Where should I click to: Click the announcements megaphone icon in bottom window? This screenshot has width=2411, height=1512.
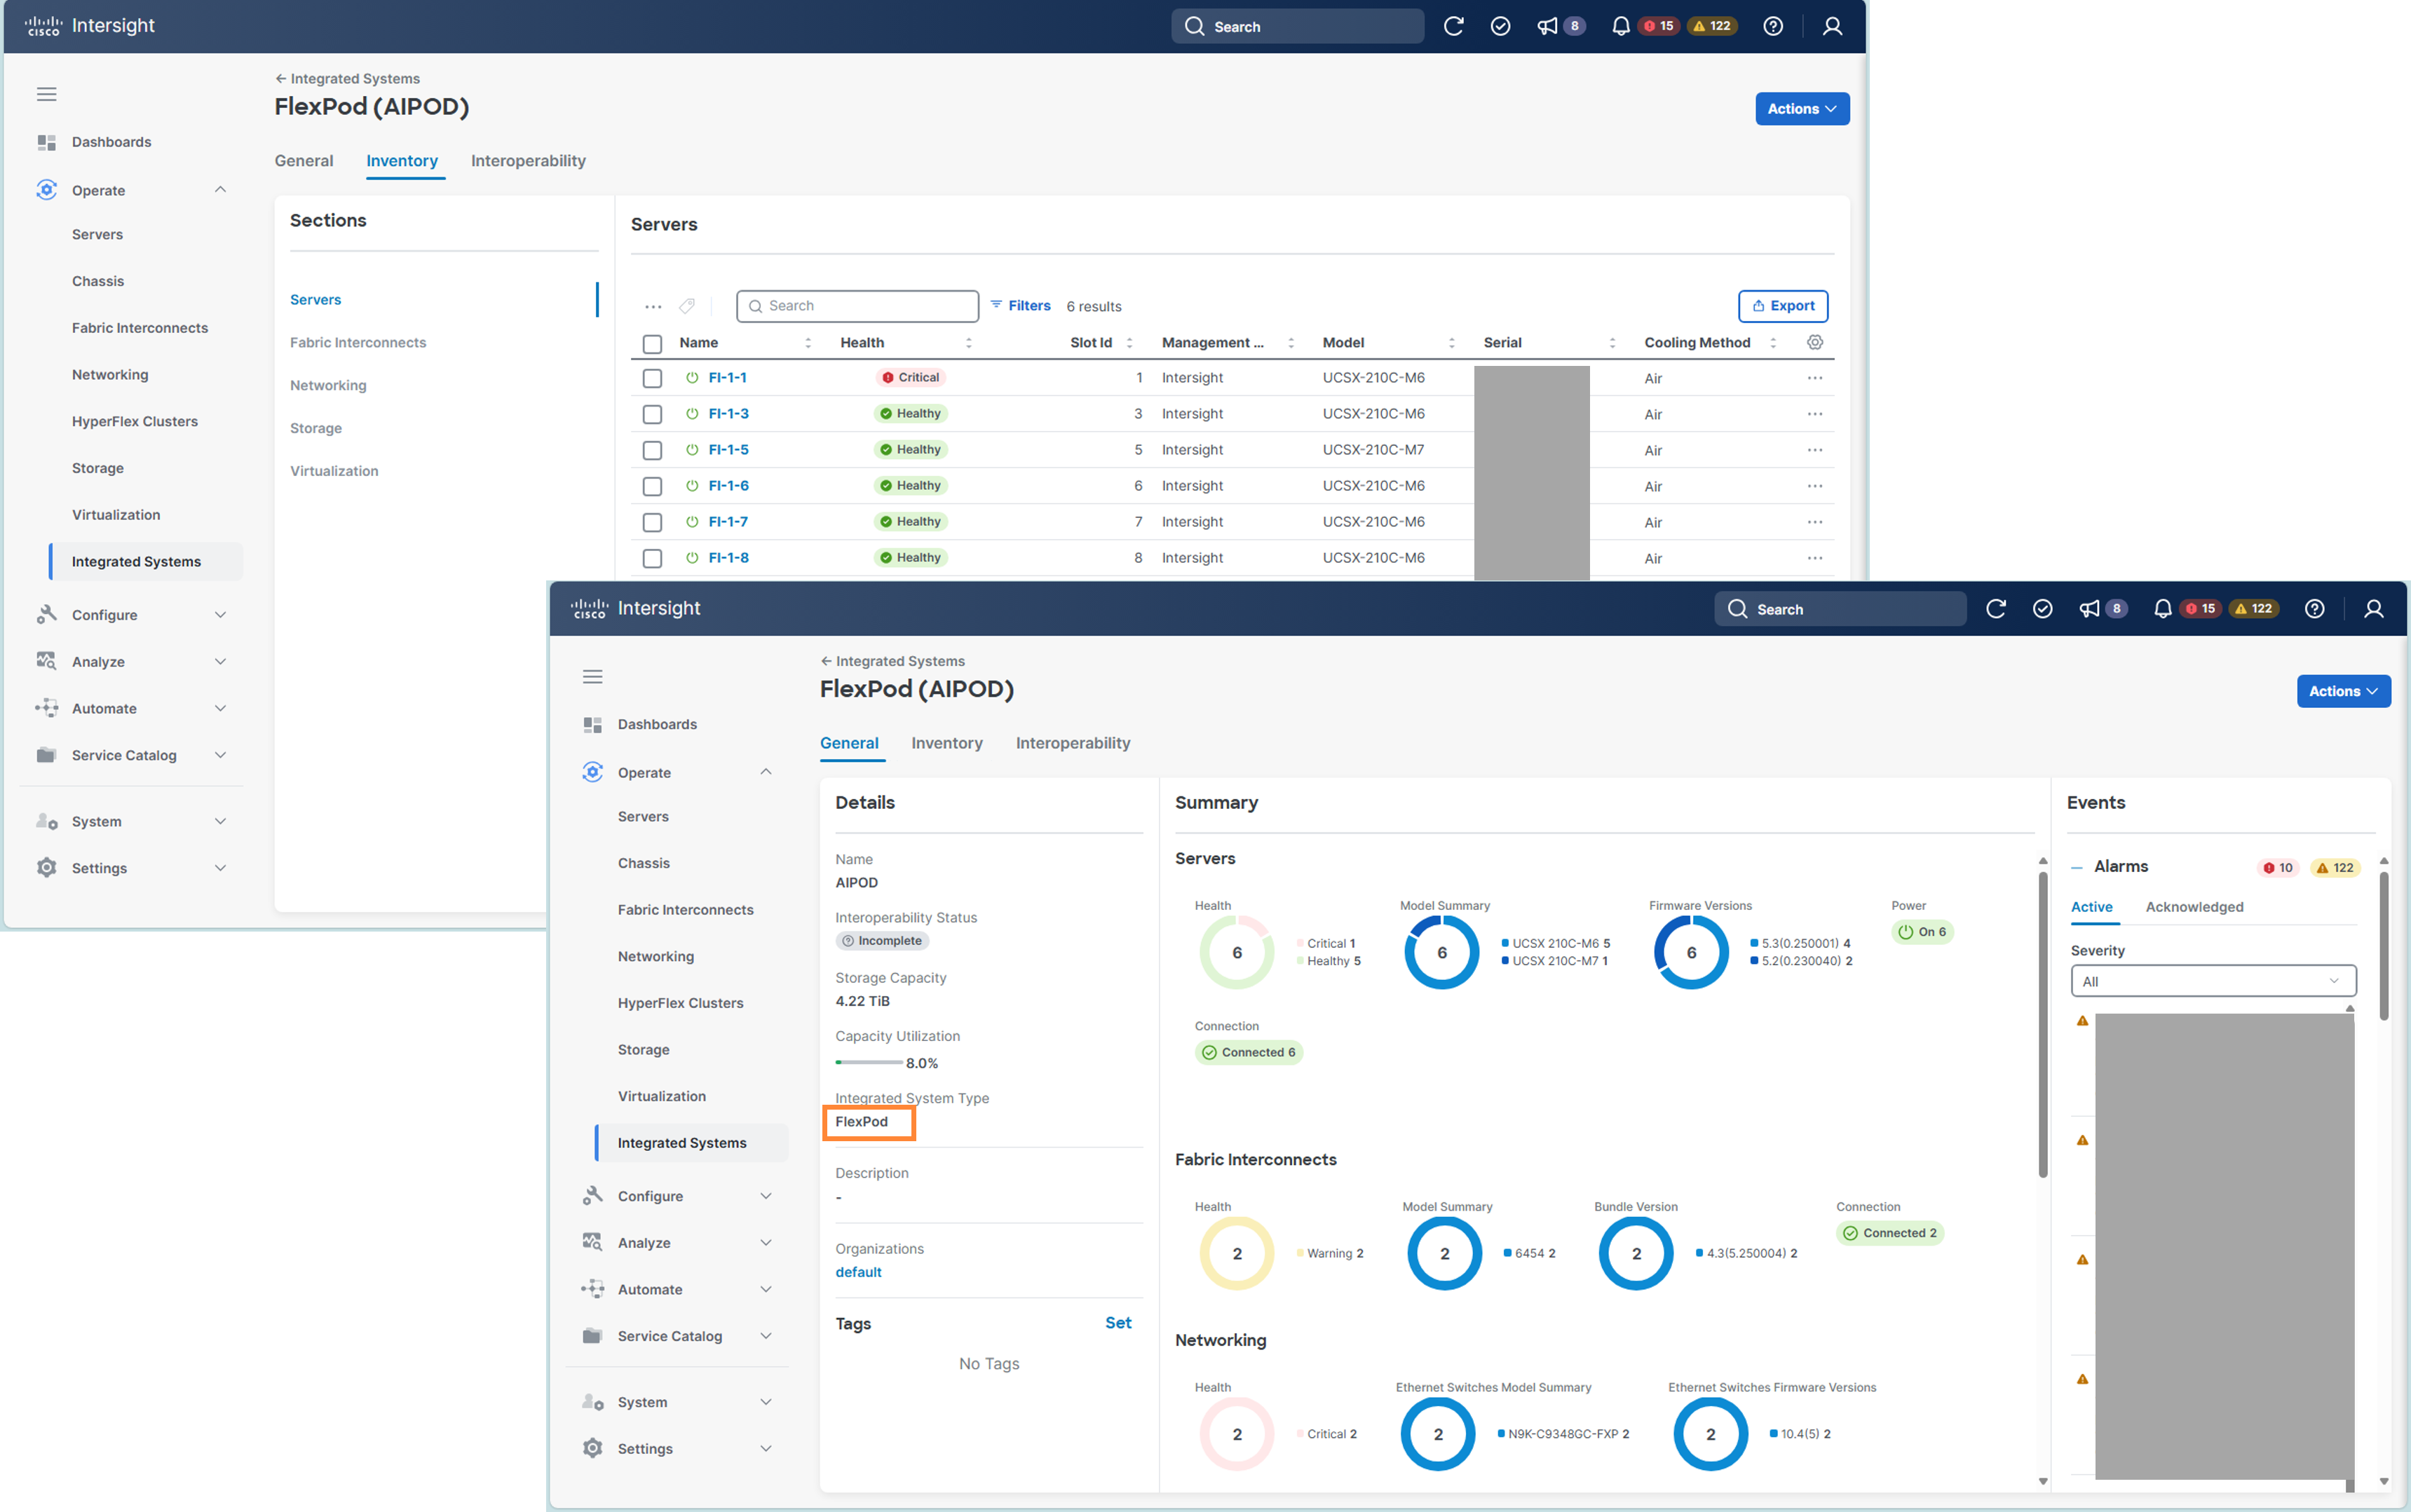click(2089, 609)
